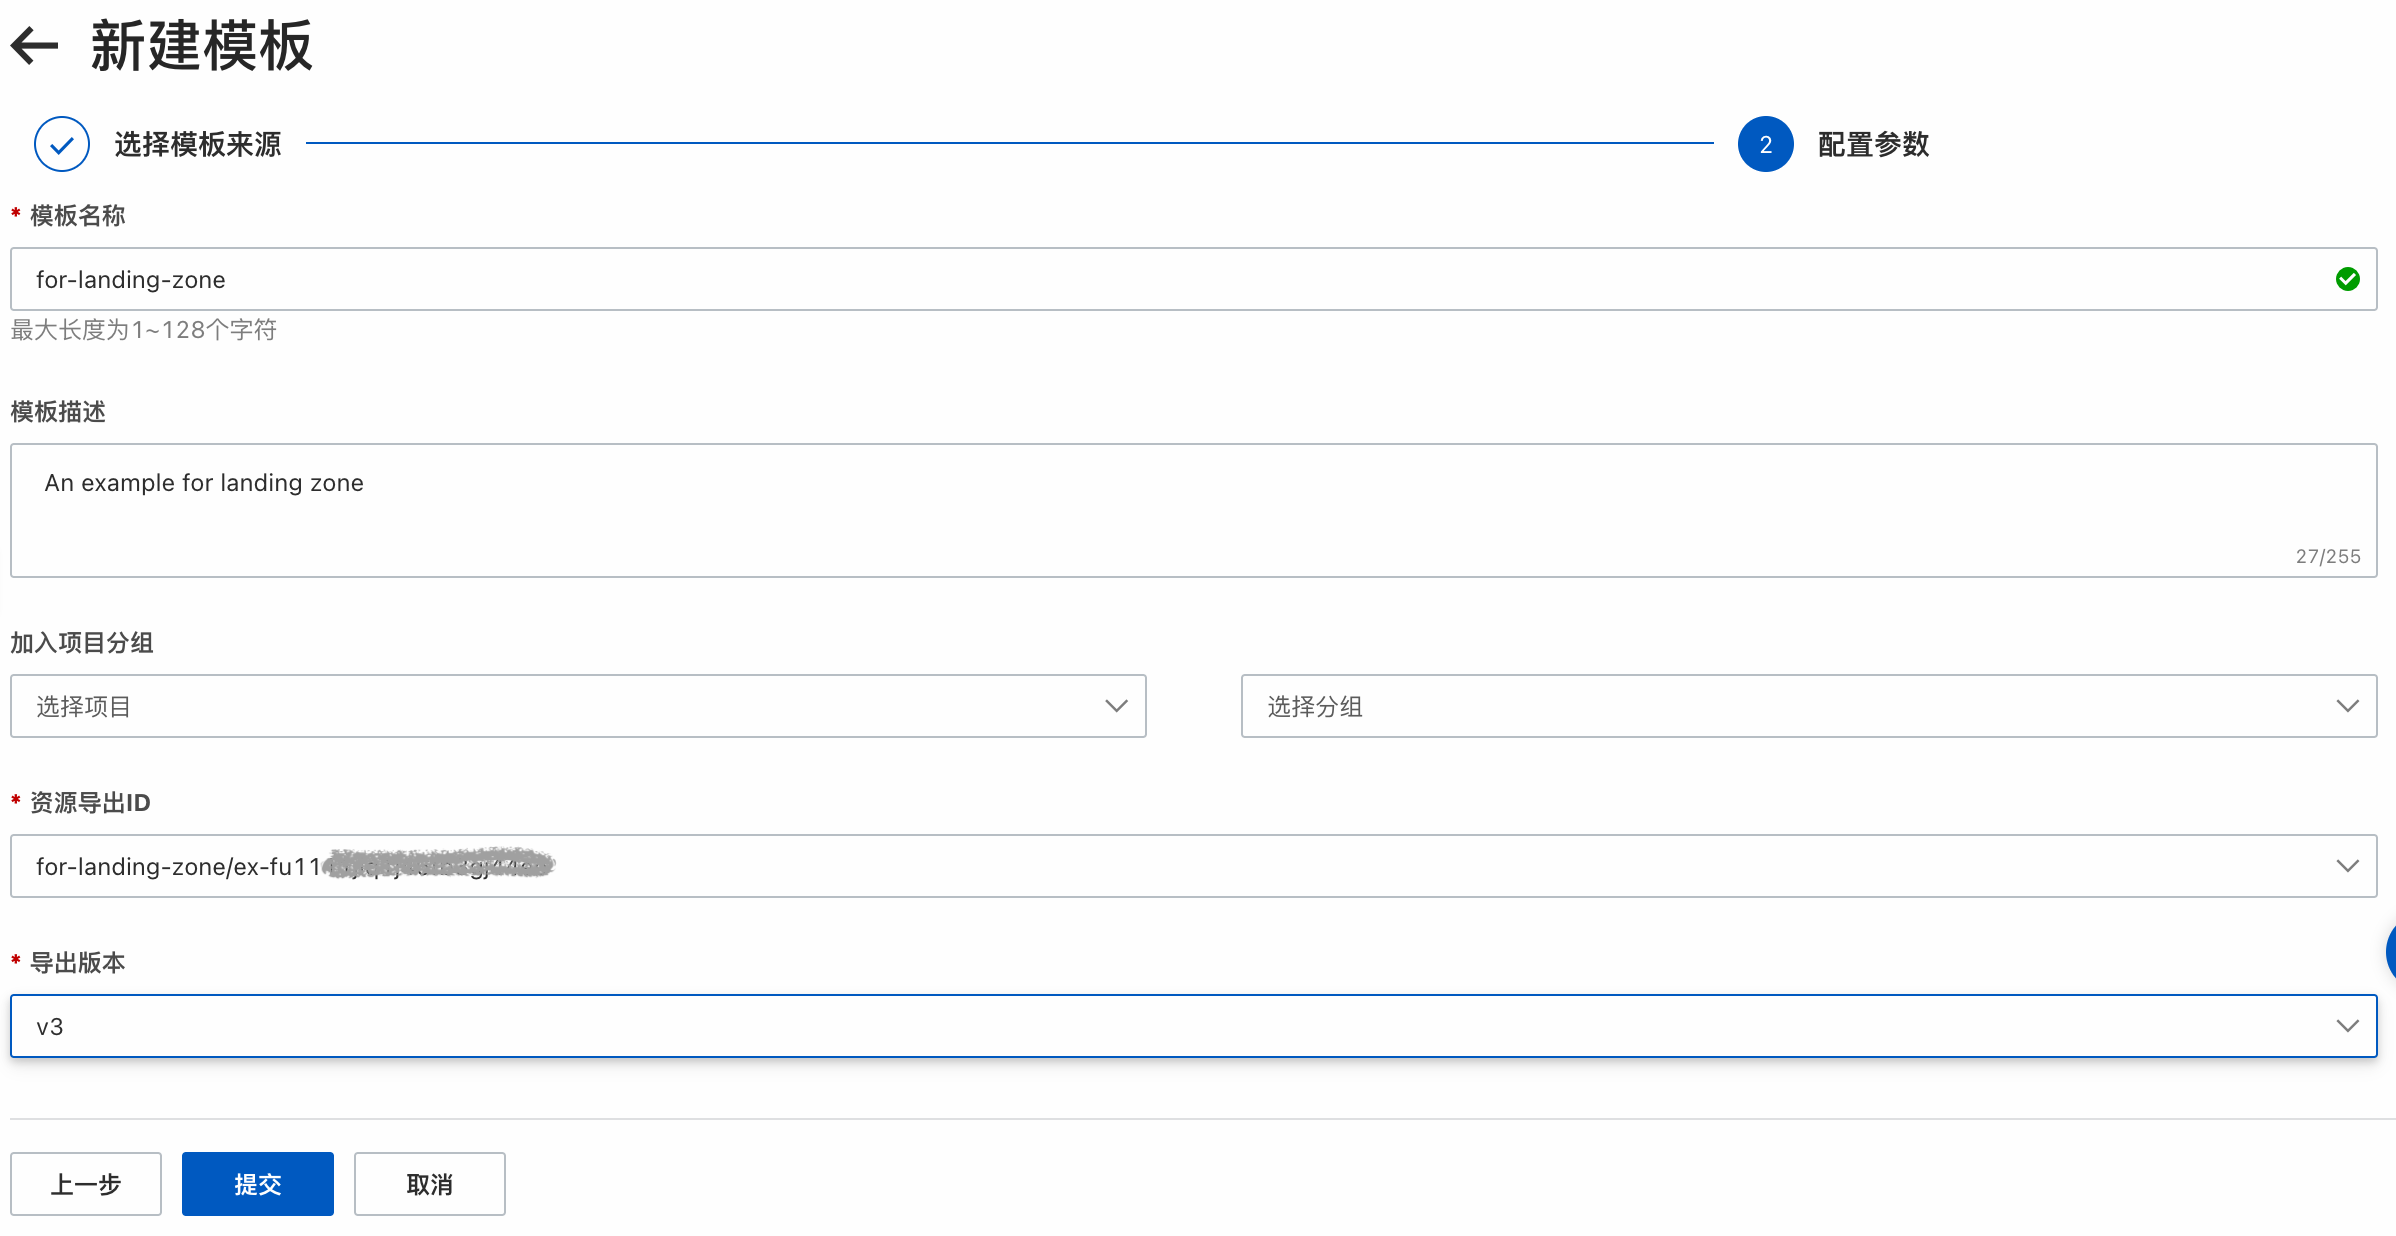Click the green validation check in 模板名称 field
The height and width of the screenshot is (1236, 2396).
[x=2347, y=279]
